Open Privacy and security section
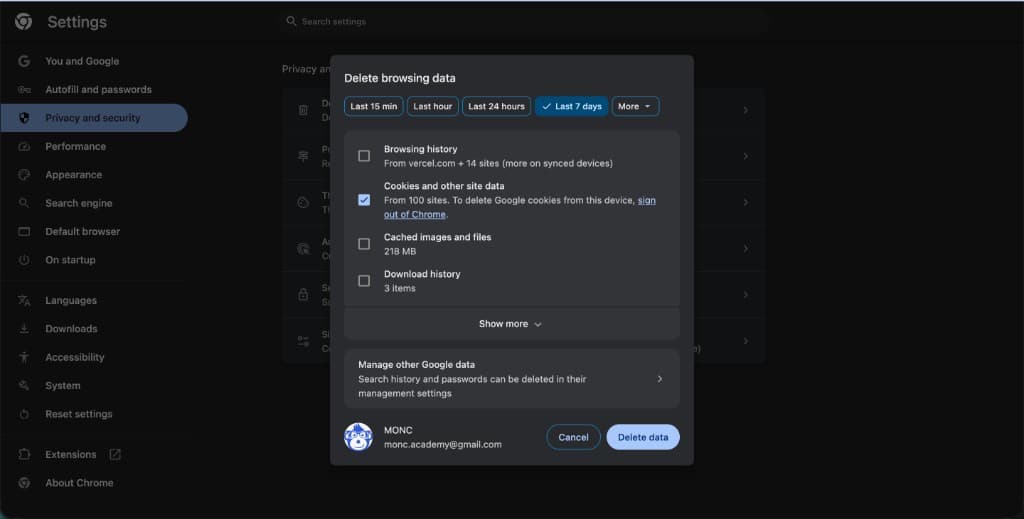 [x=94, y=118]
